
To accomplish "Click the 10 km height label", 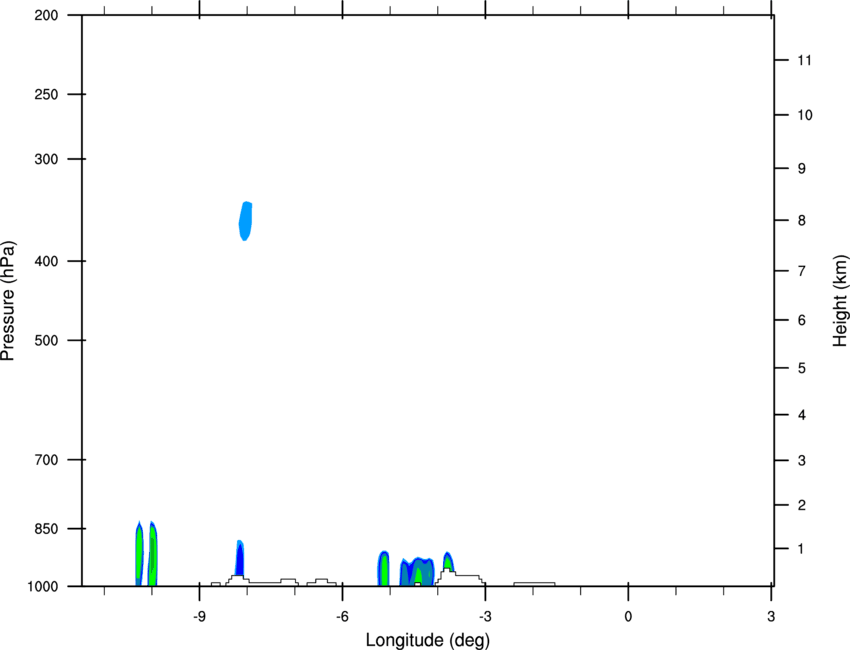I will tap(804, 115).
